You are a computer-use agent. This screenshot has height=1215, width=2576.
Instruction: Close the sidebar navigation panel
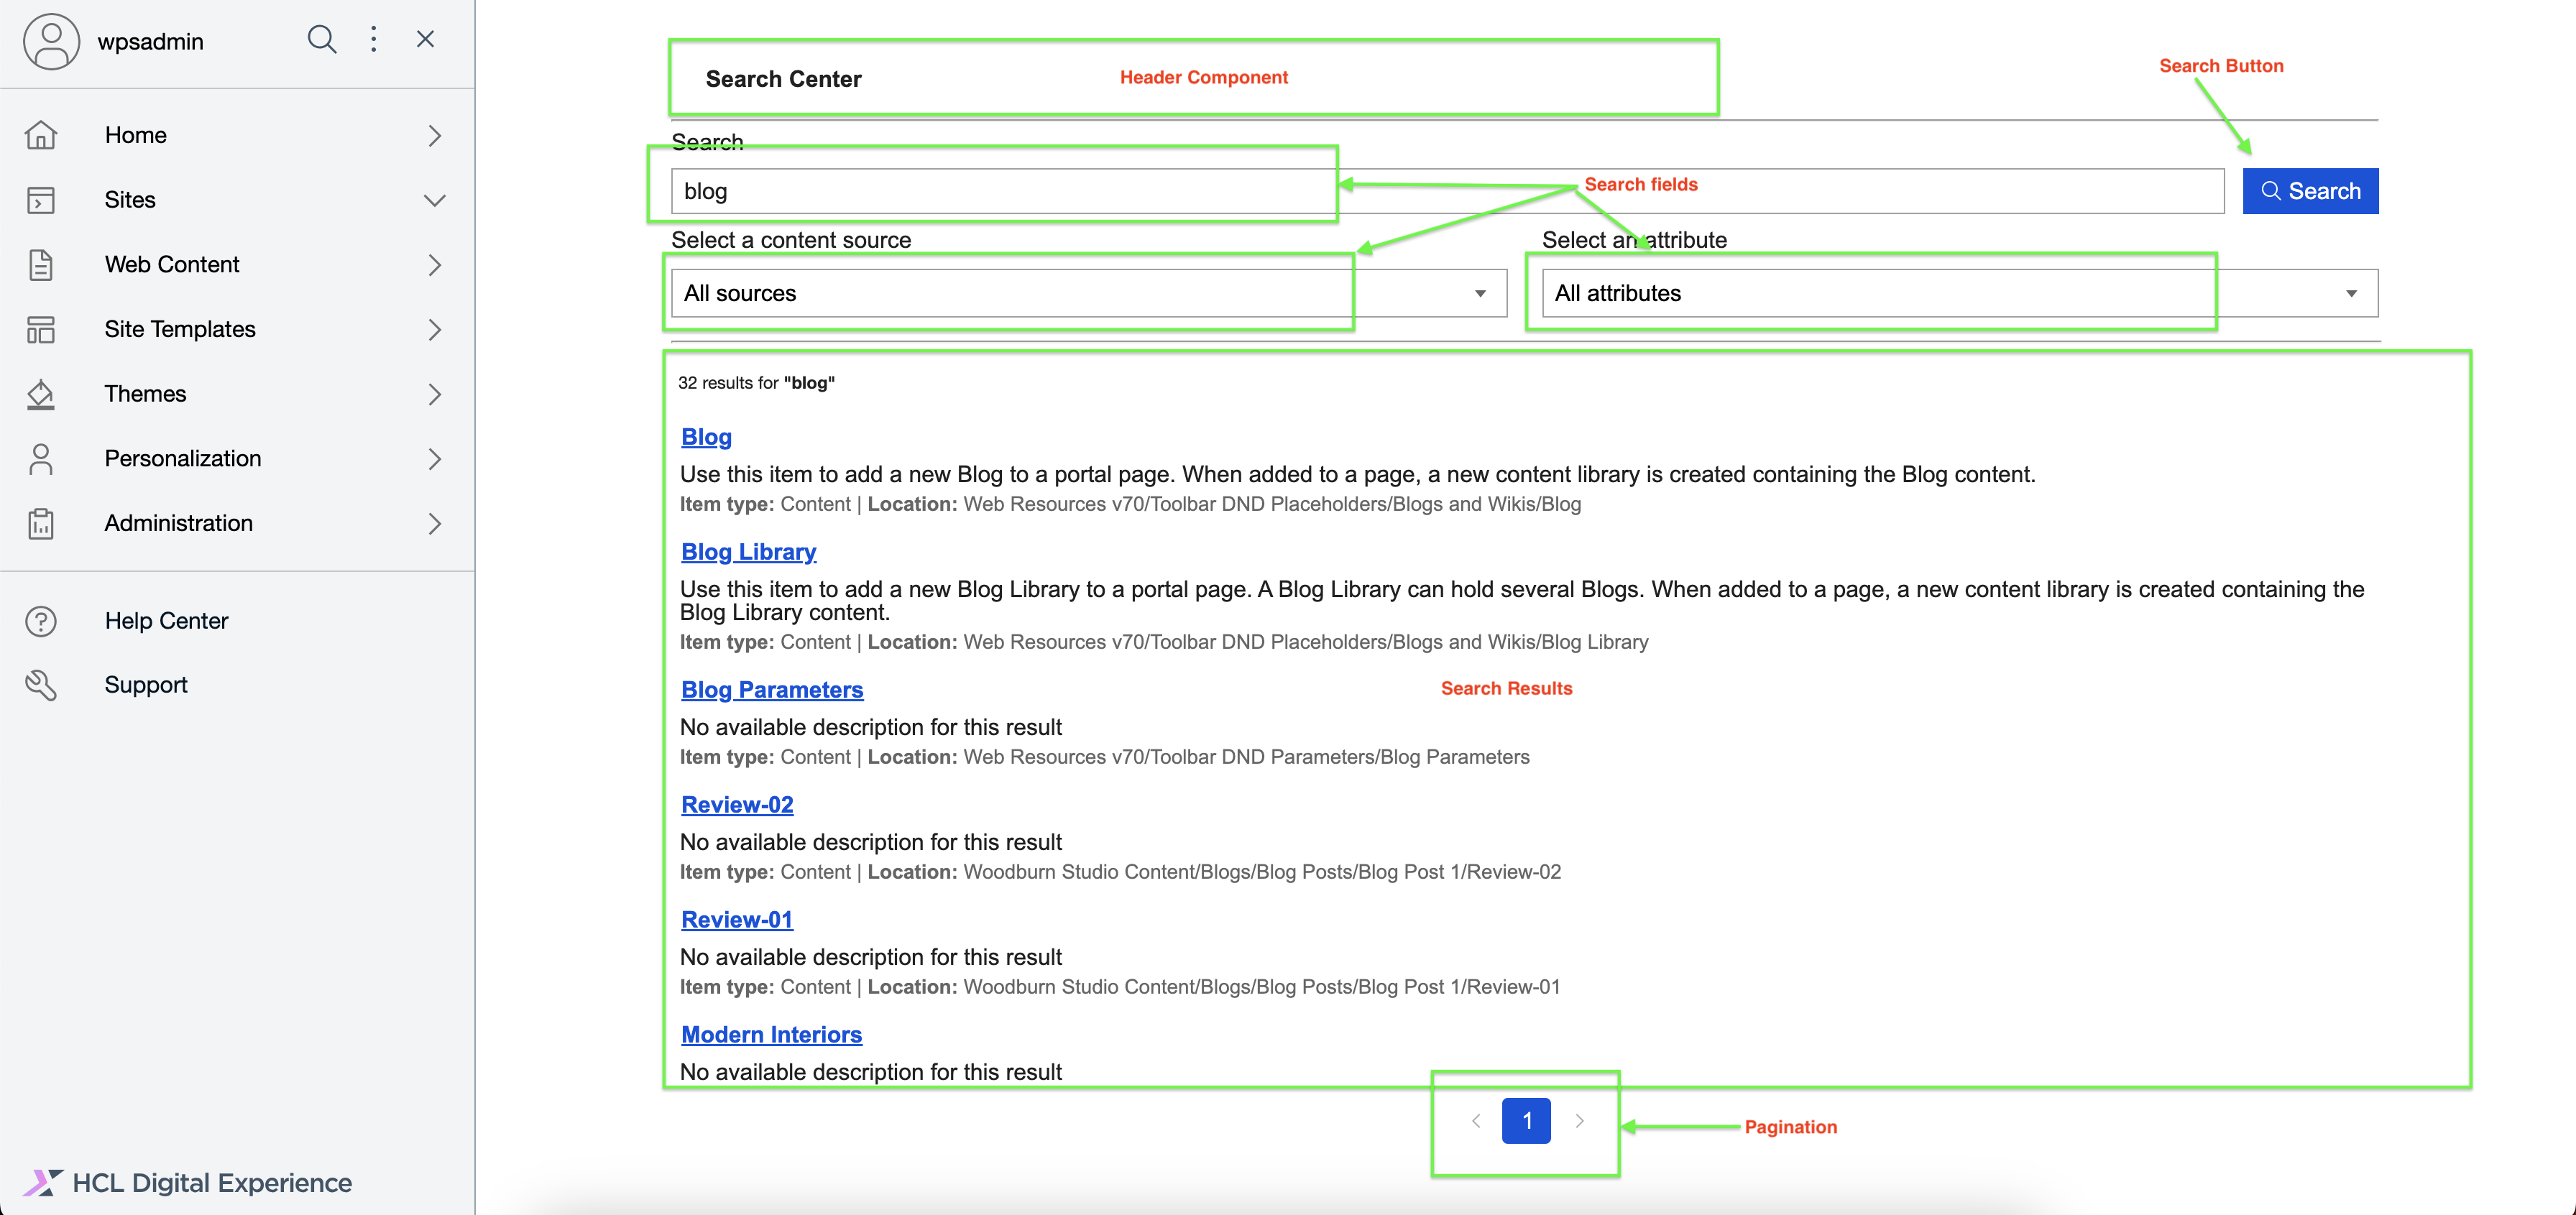(425, 40)
